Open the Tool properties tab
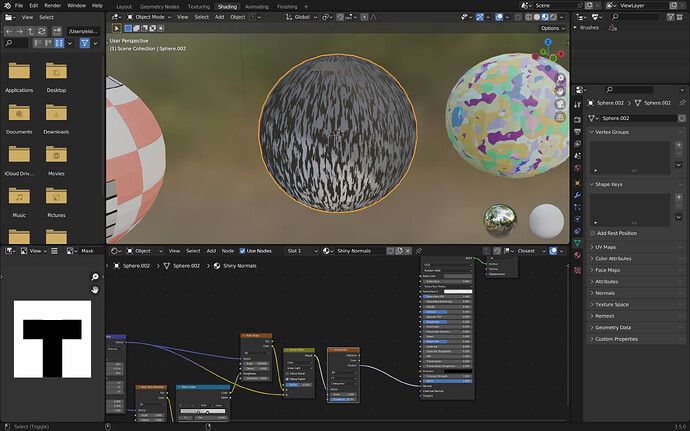The height and width of the screenshot is (431, 690). (x=578, y=104)
